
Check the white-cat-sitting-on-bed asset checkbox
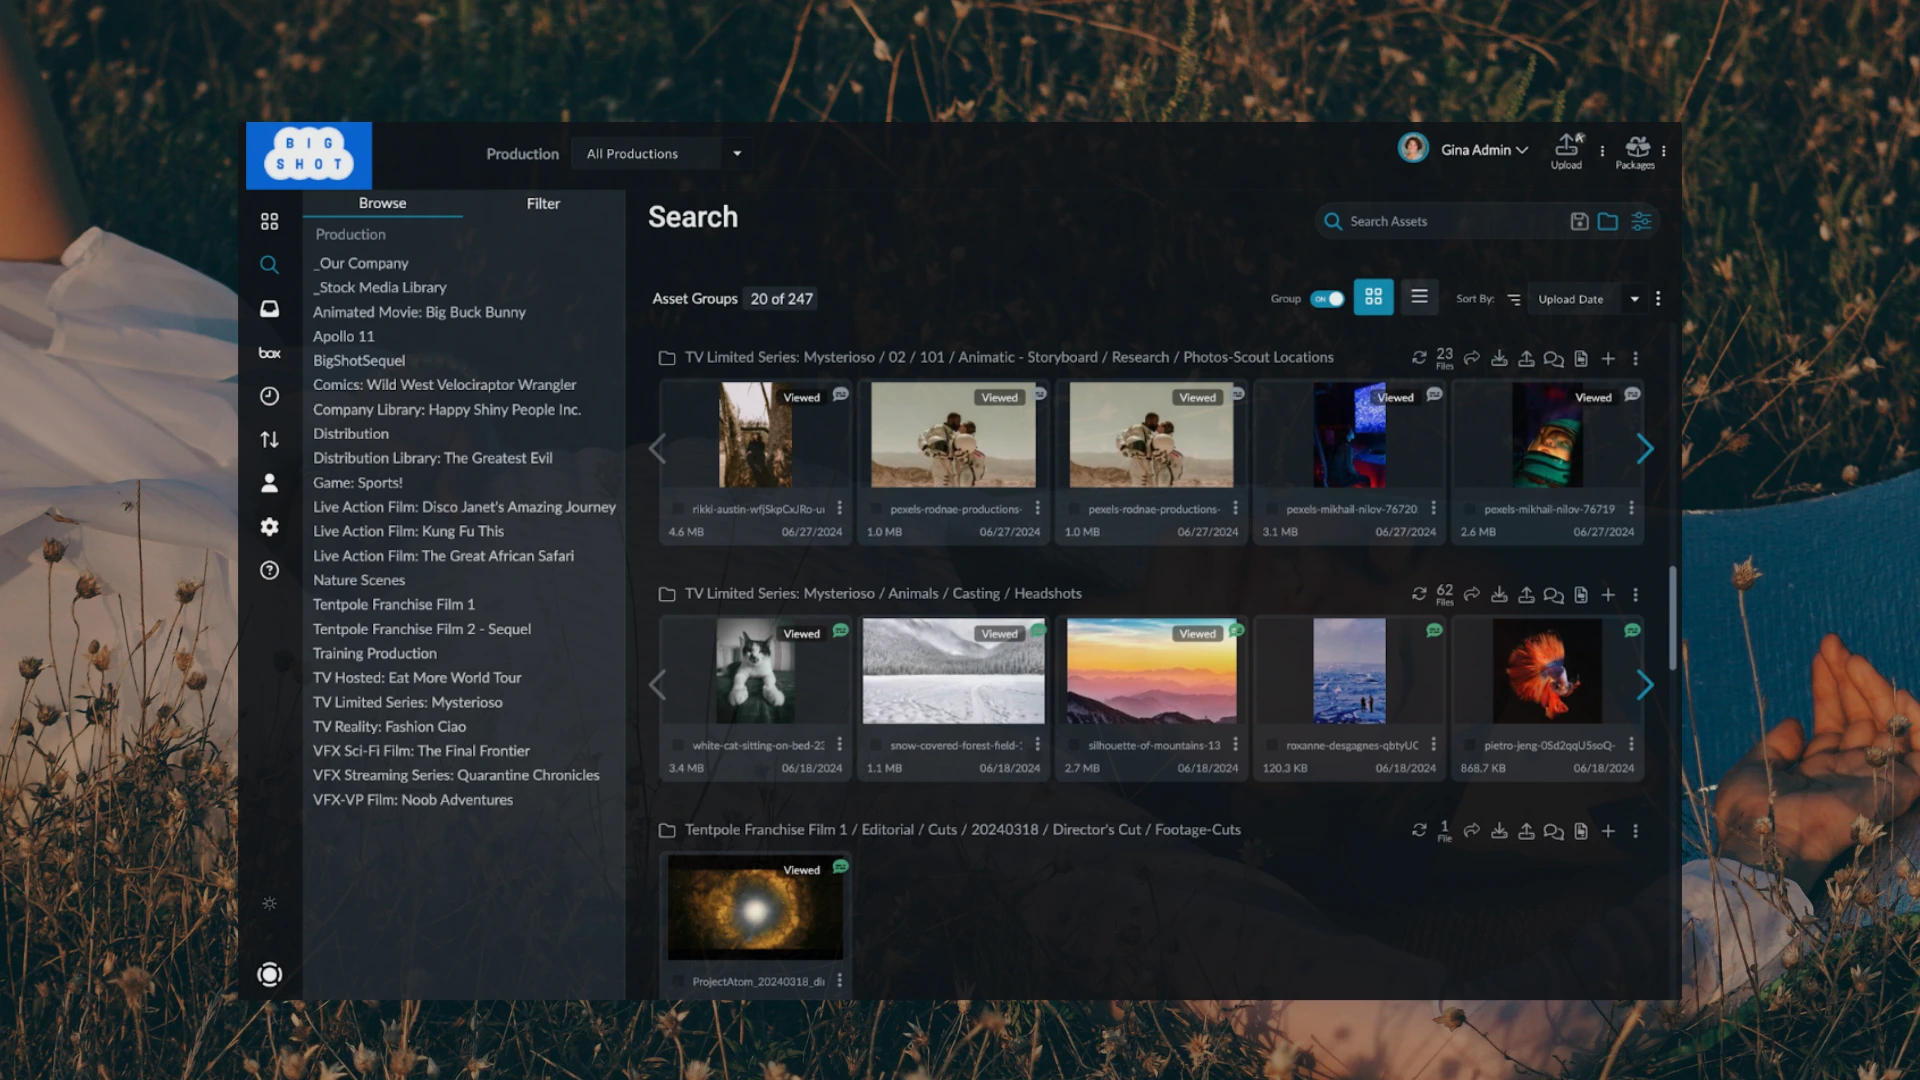[679, 745]
